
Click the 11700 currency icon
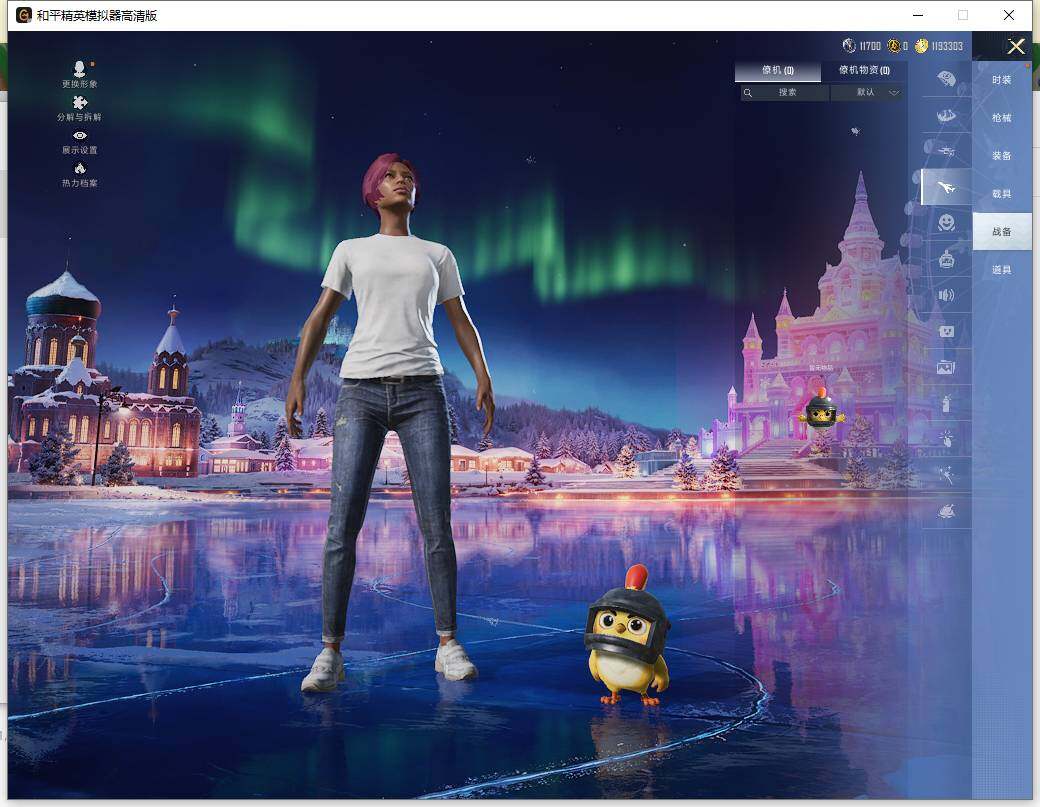pyautogui.click(x=849, y=45)
